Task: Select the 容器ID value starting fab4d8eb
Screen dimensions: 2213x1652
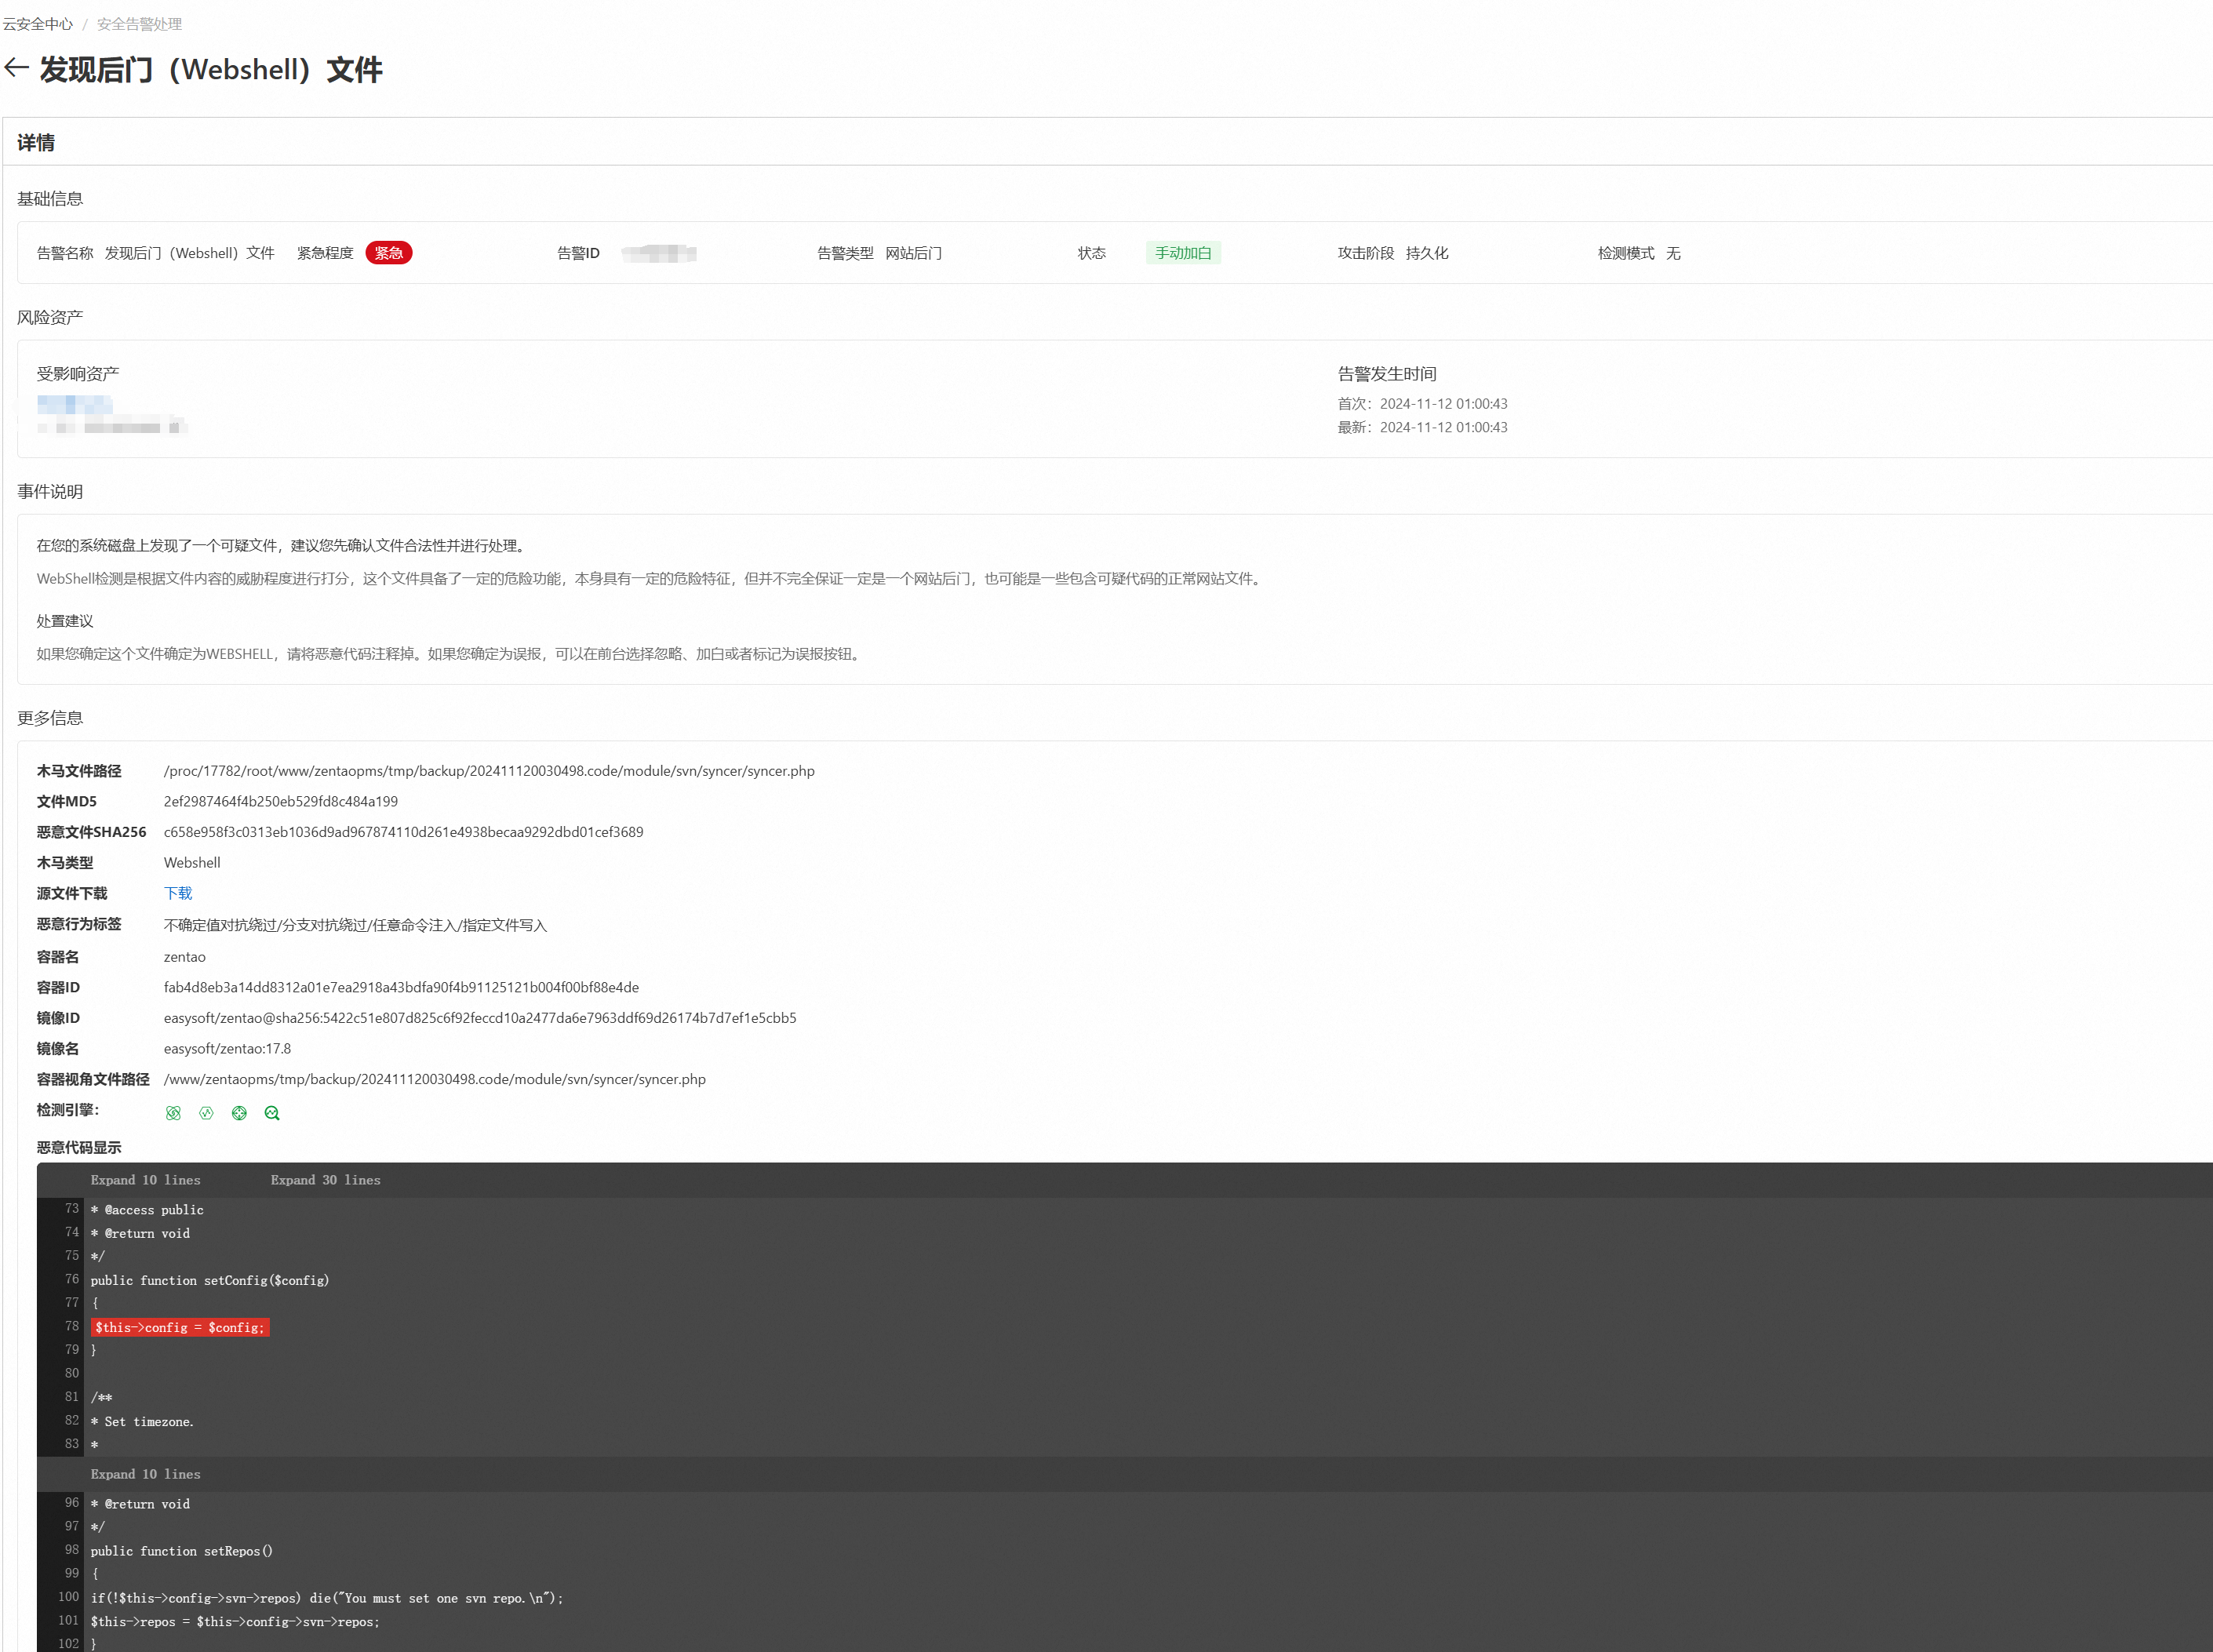Action: 401,987
